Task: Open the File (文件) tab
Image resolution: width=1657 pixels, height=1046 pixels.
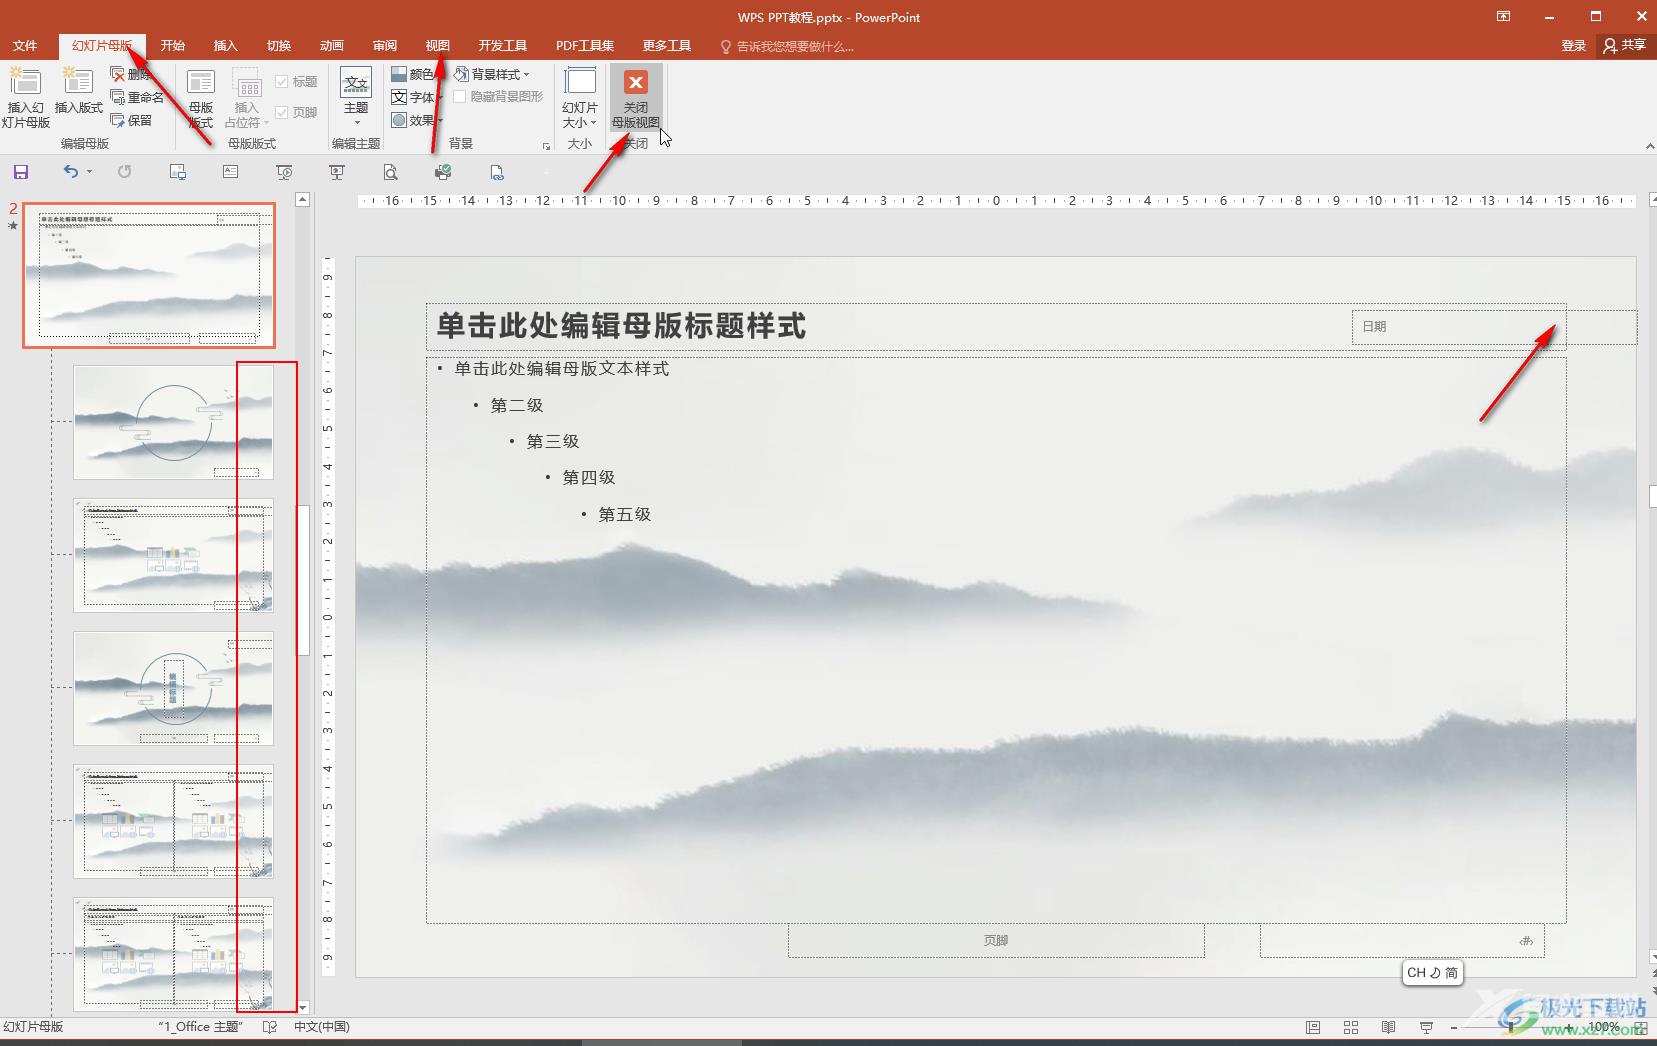Action: 25,46
